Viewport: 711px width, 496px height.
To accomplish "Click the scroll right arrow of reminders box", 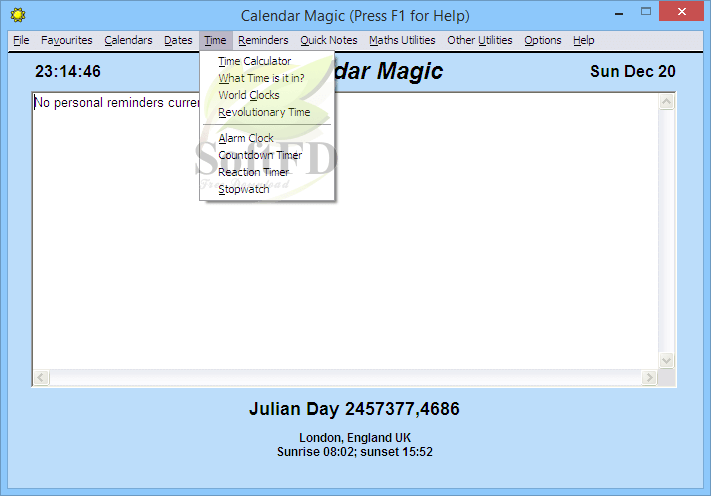I will pos(649,377).
